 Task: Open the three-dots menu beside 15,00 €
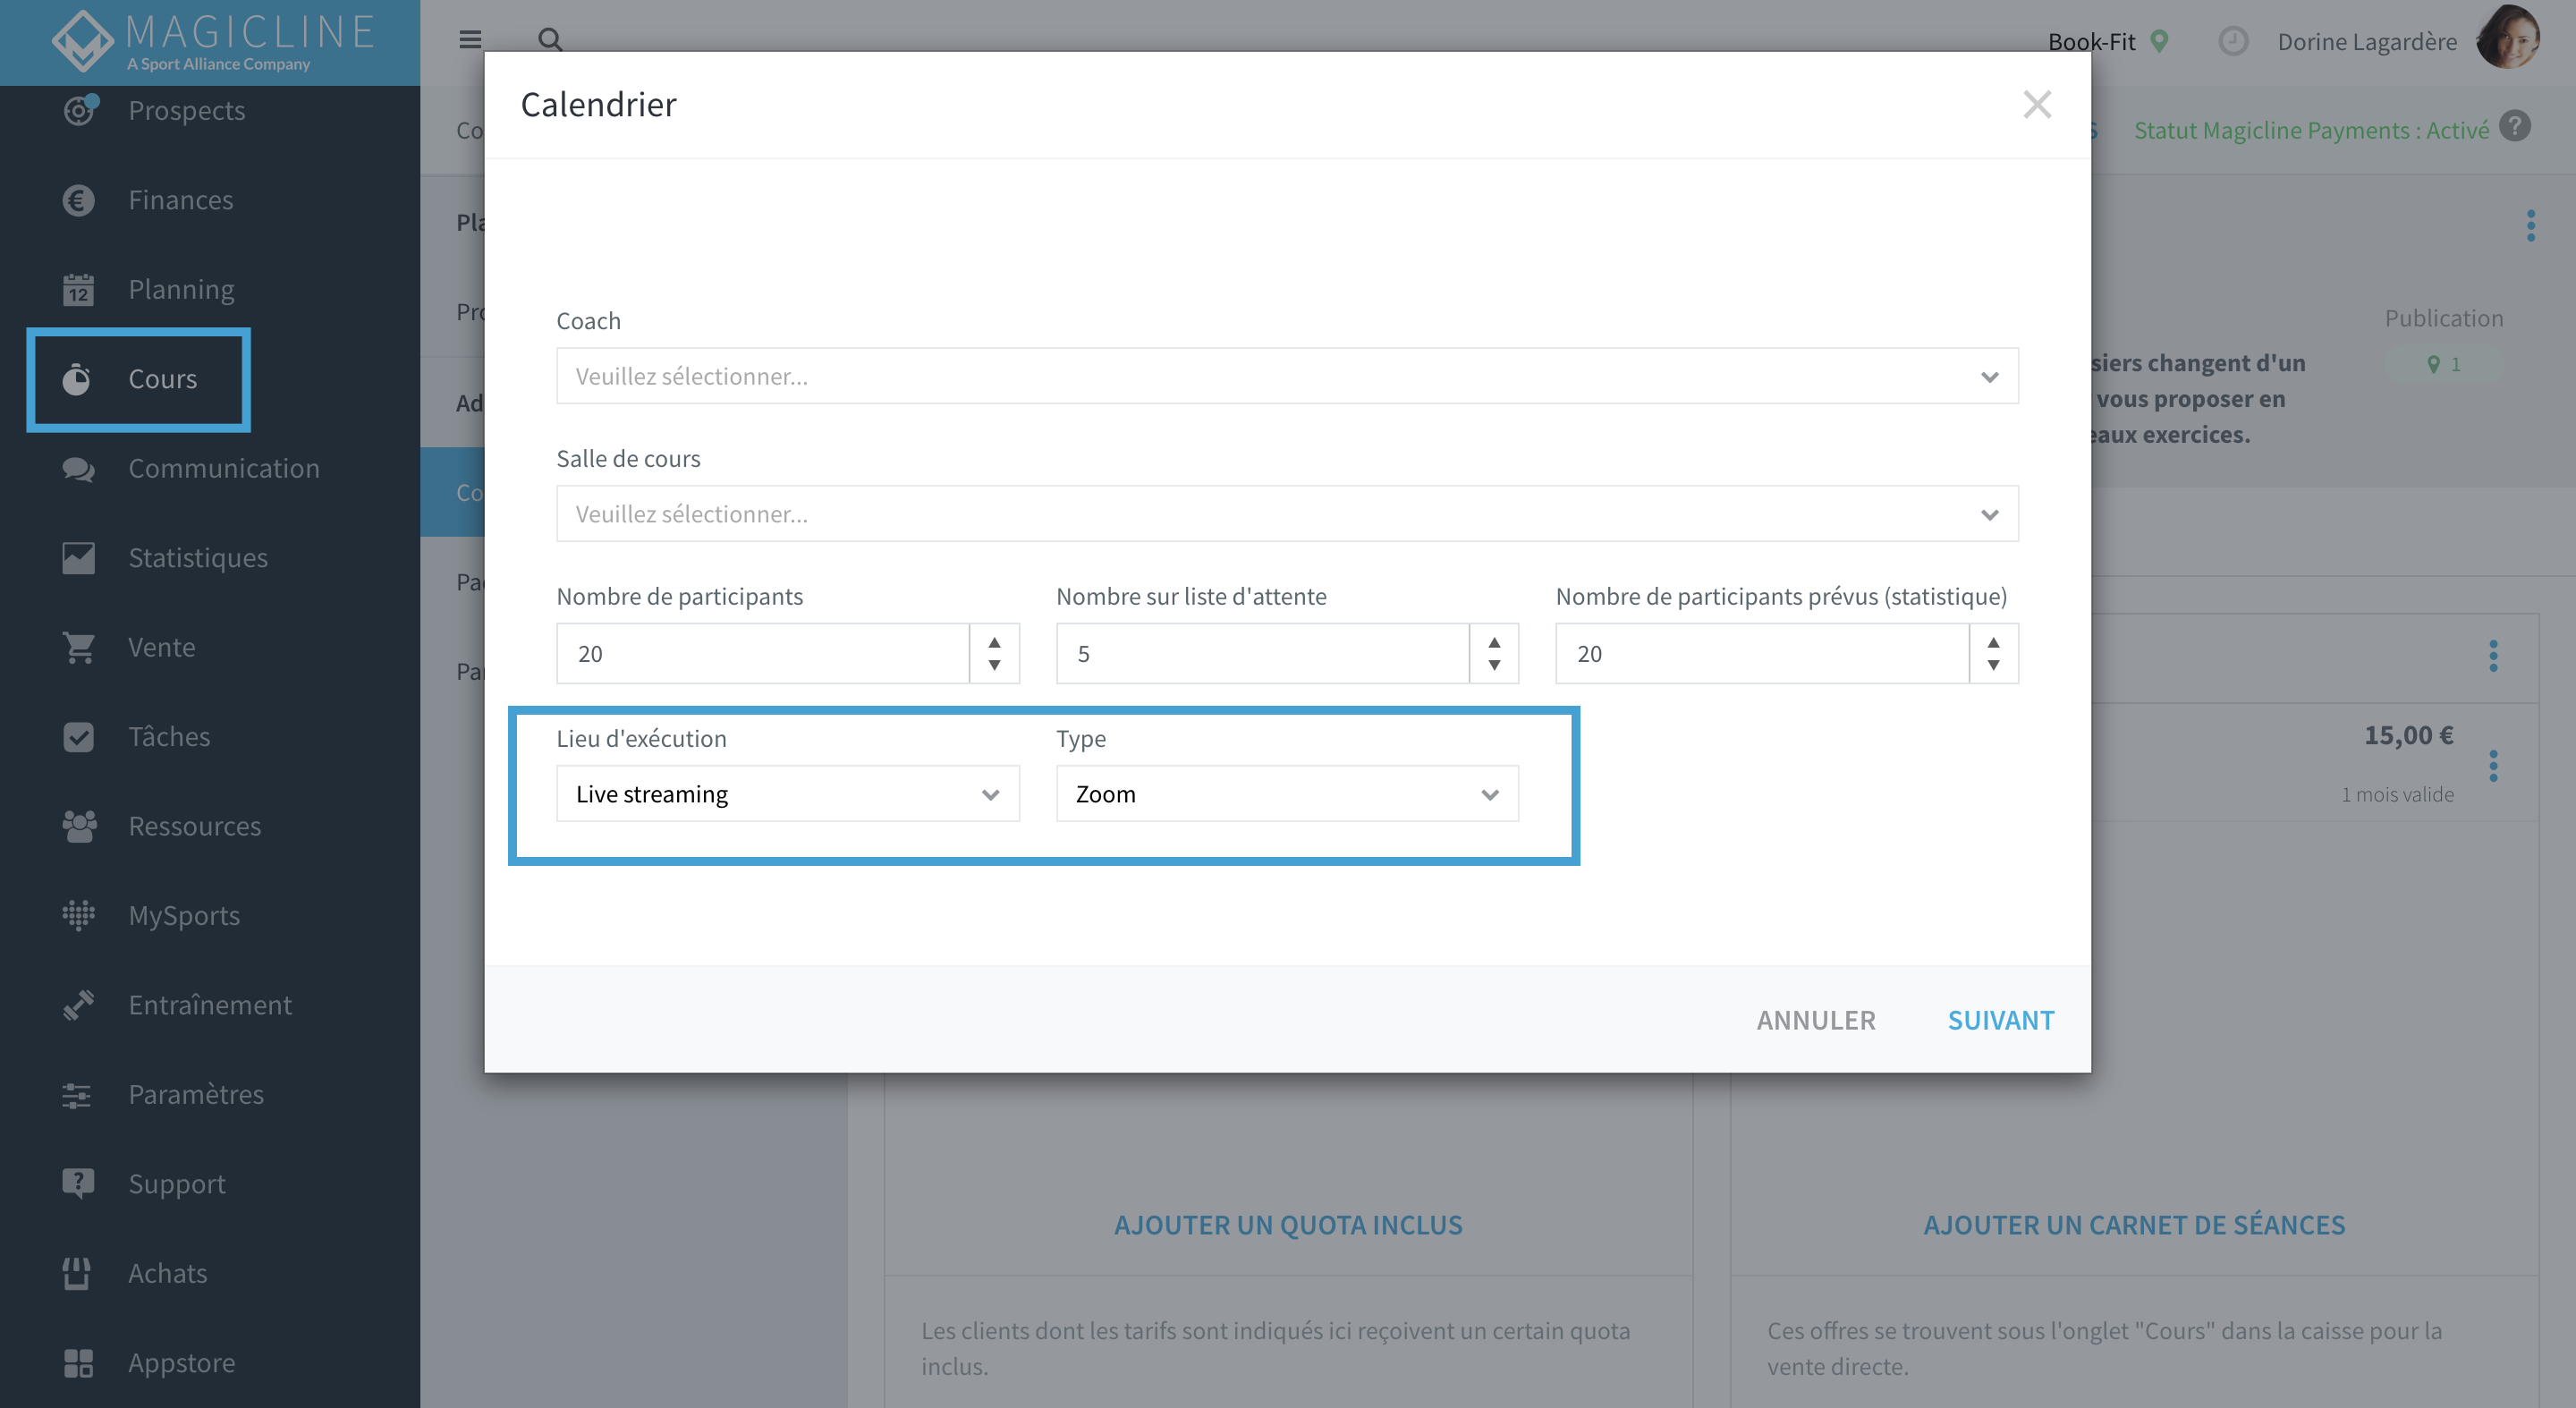pos(2493,766)
